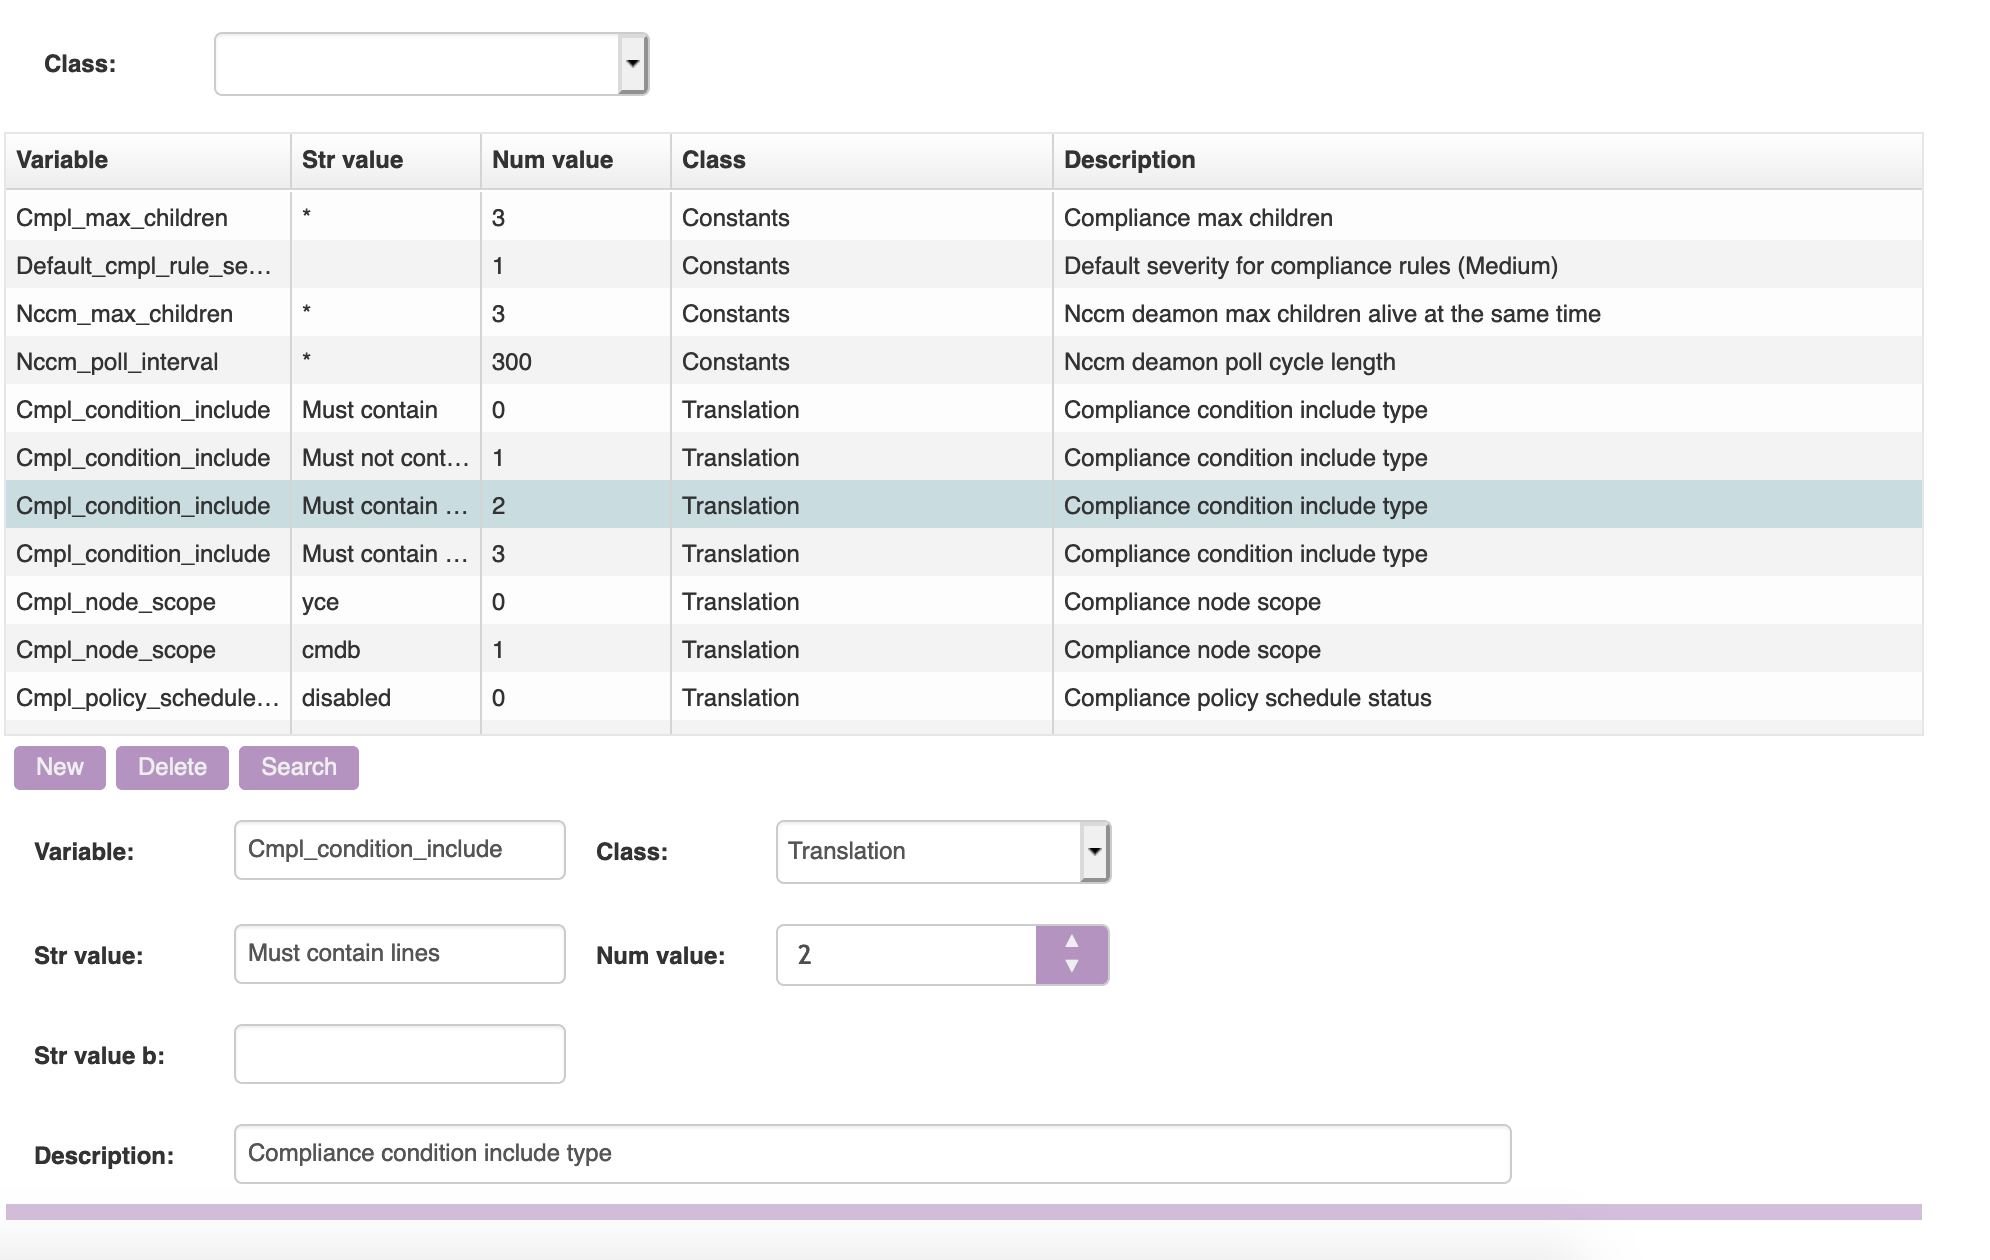
Task: Expand the Translation class dropdown arrow
Action: (1095, 852)
